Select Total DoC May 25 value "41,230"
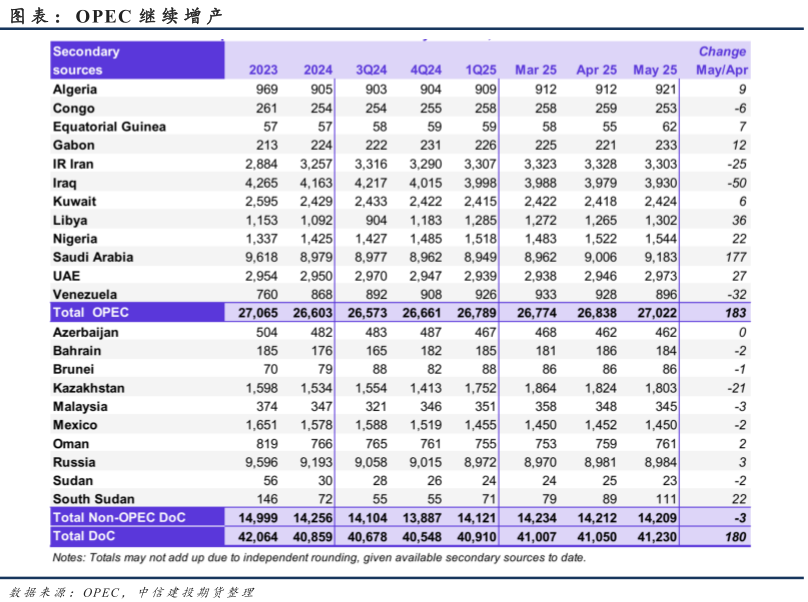Screen dimensions: 808x602 657,537
